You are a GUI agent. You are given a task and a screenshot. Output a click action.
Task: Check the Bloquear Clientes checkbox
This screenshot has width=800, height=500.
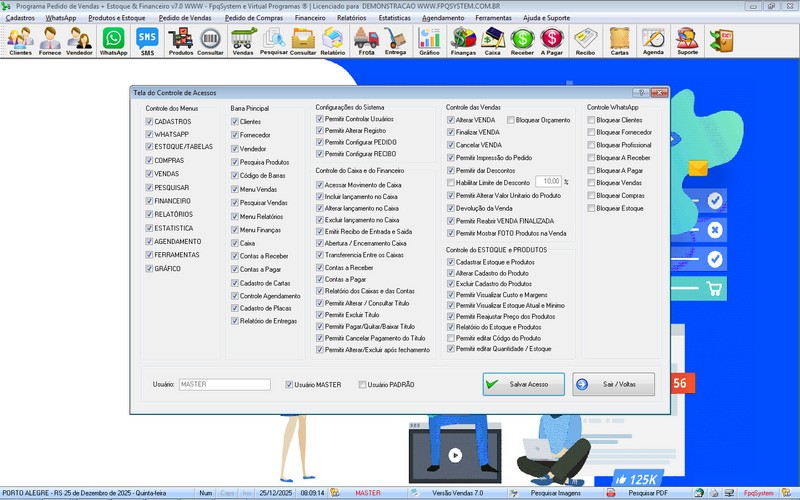tap(591, 120)
